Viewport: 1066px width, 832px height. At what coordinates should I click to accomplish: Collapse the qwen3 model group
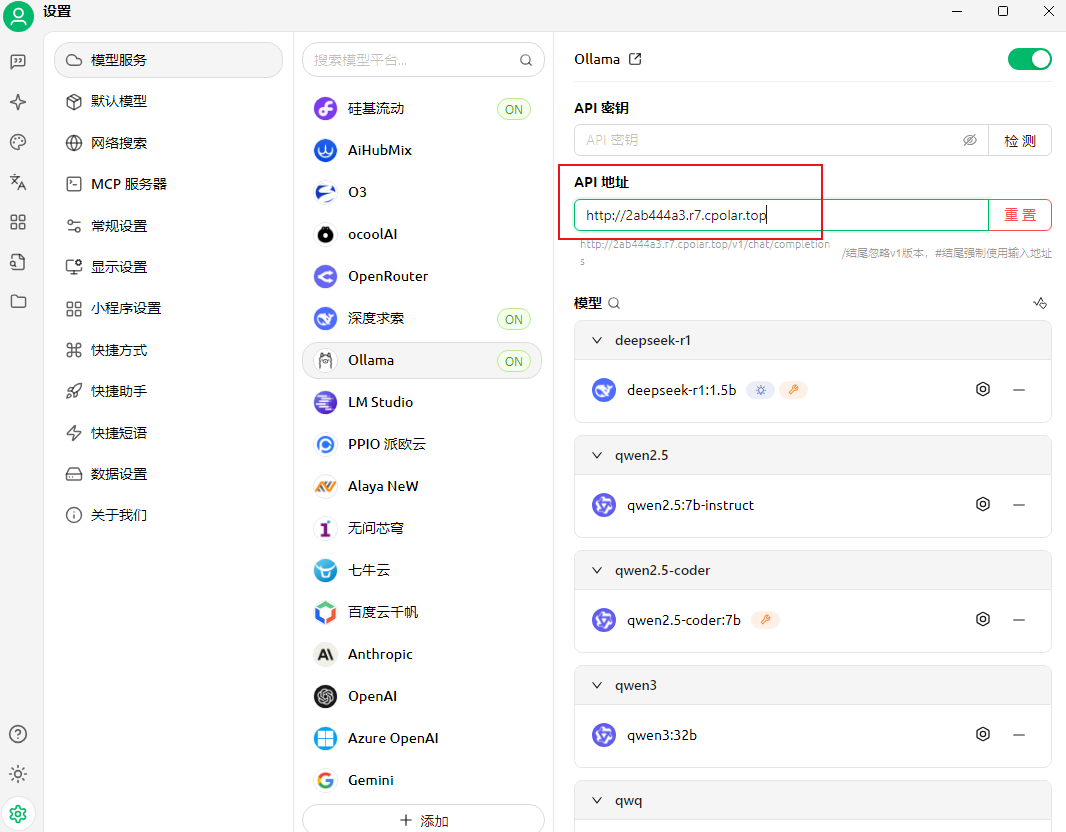point(597,685)
